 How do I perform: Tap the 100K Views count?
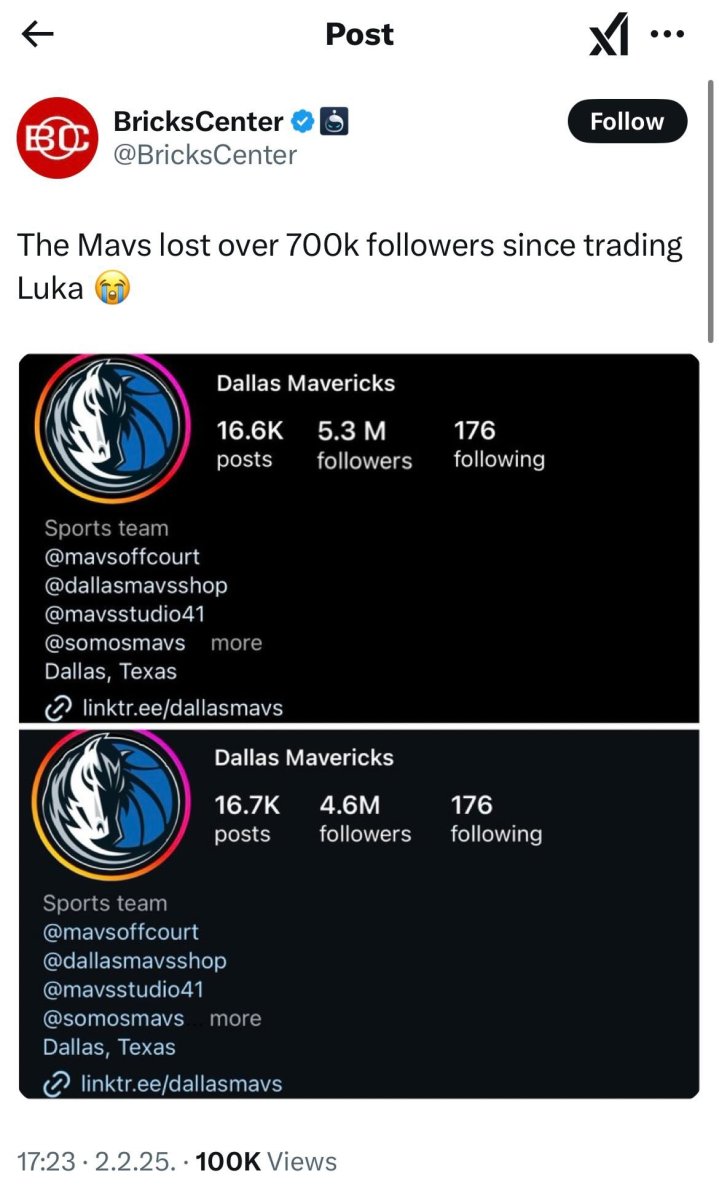(x=266, y=1161)
